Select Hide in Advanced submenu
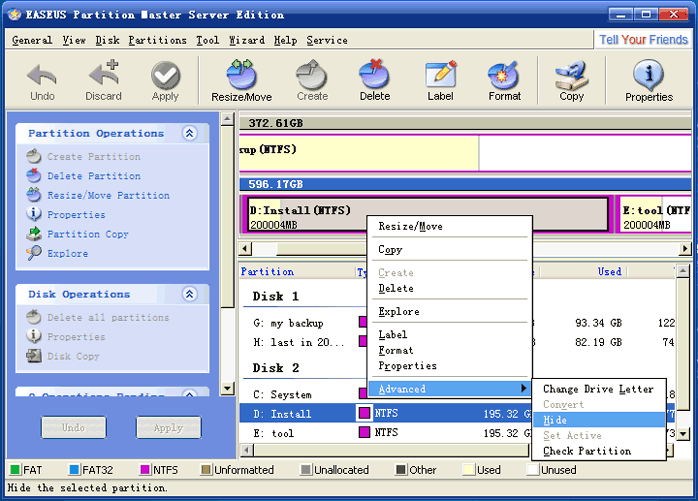 (598, 420)
